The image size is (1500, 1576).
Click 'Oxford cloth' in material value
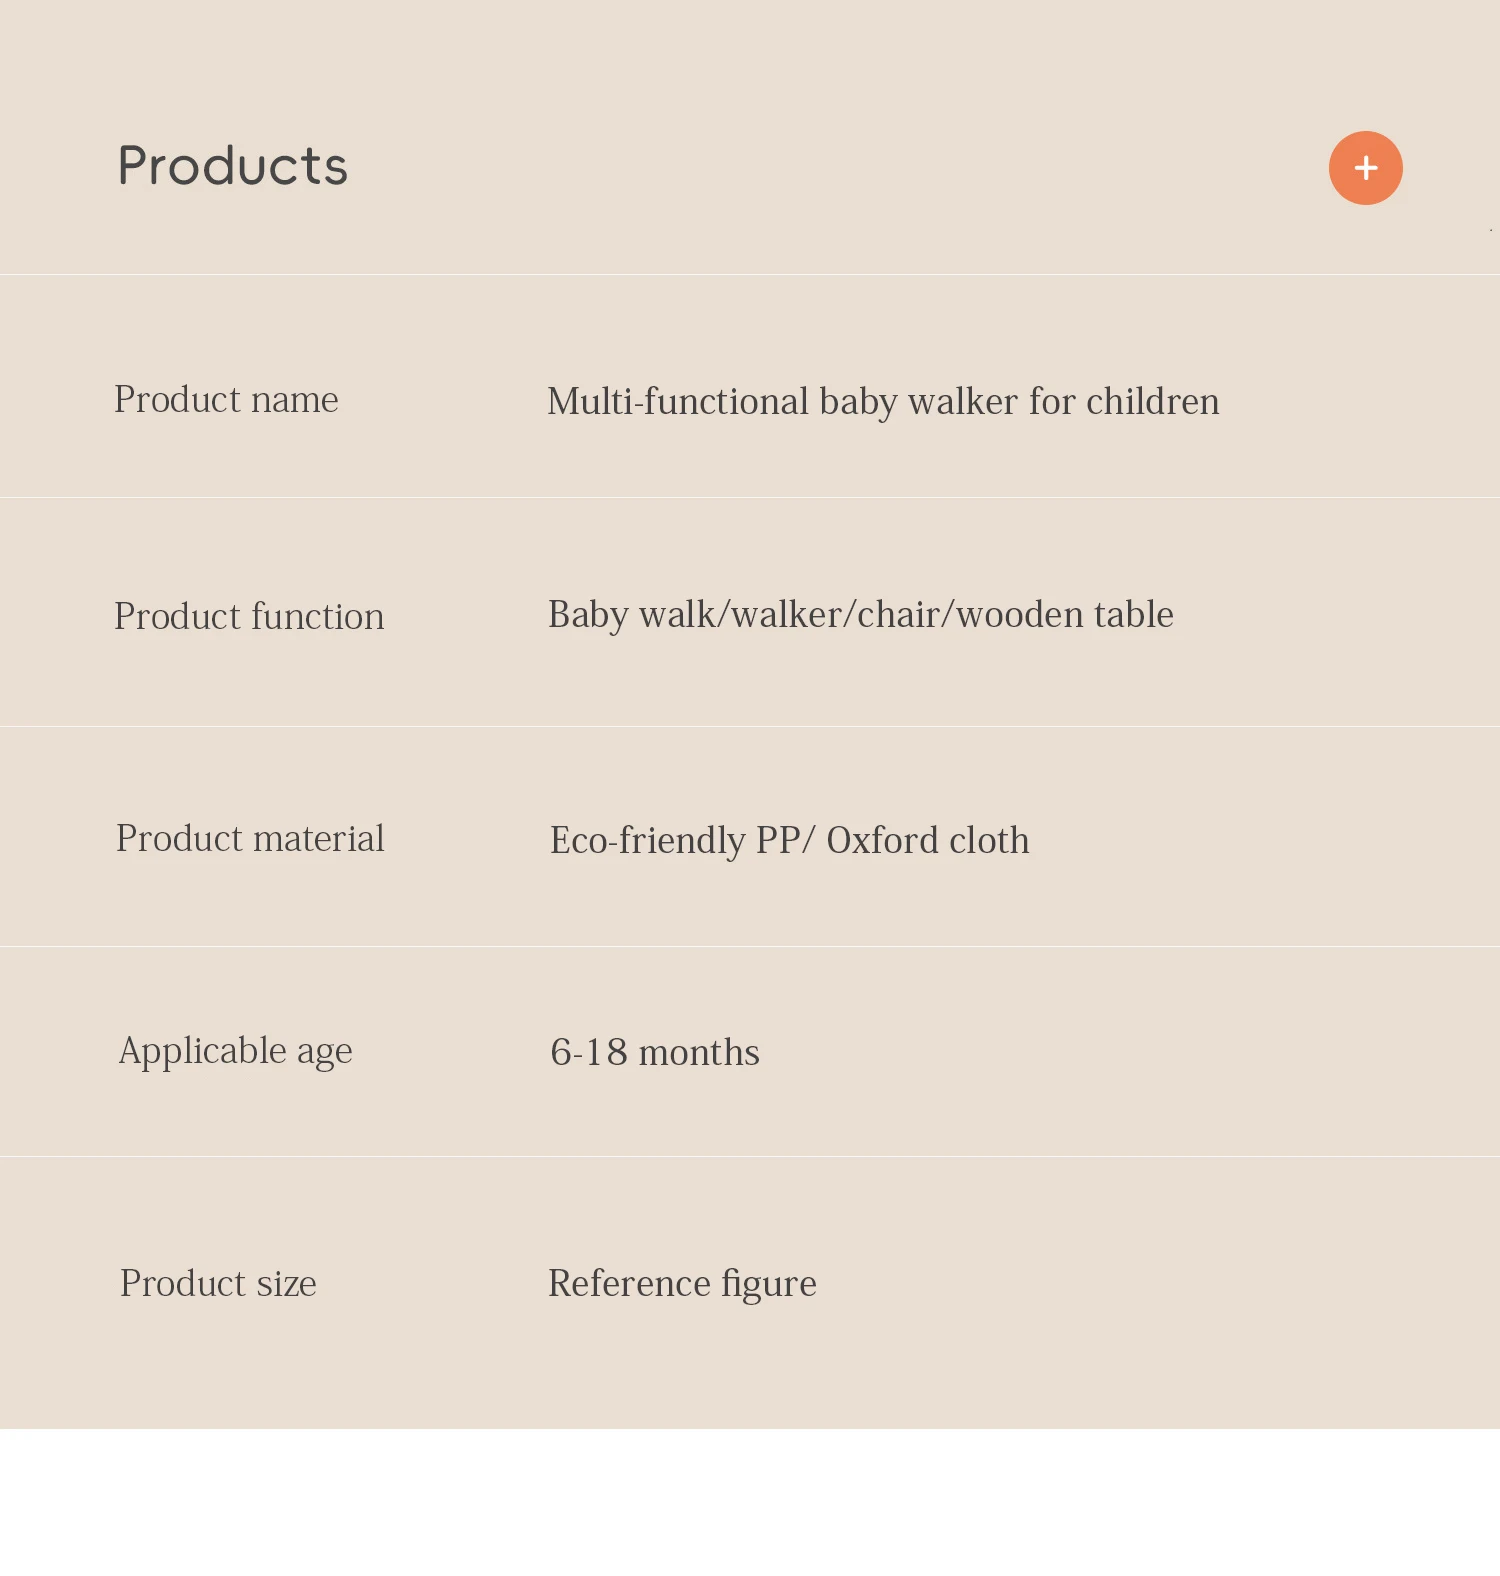pyautogui.click(x=927, y=841)
